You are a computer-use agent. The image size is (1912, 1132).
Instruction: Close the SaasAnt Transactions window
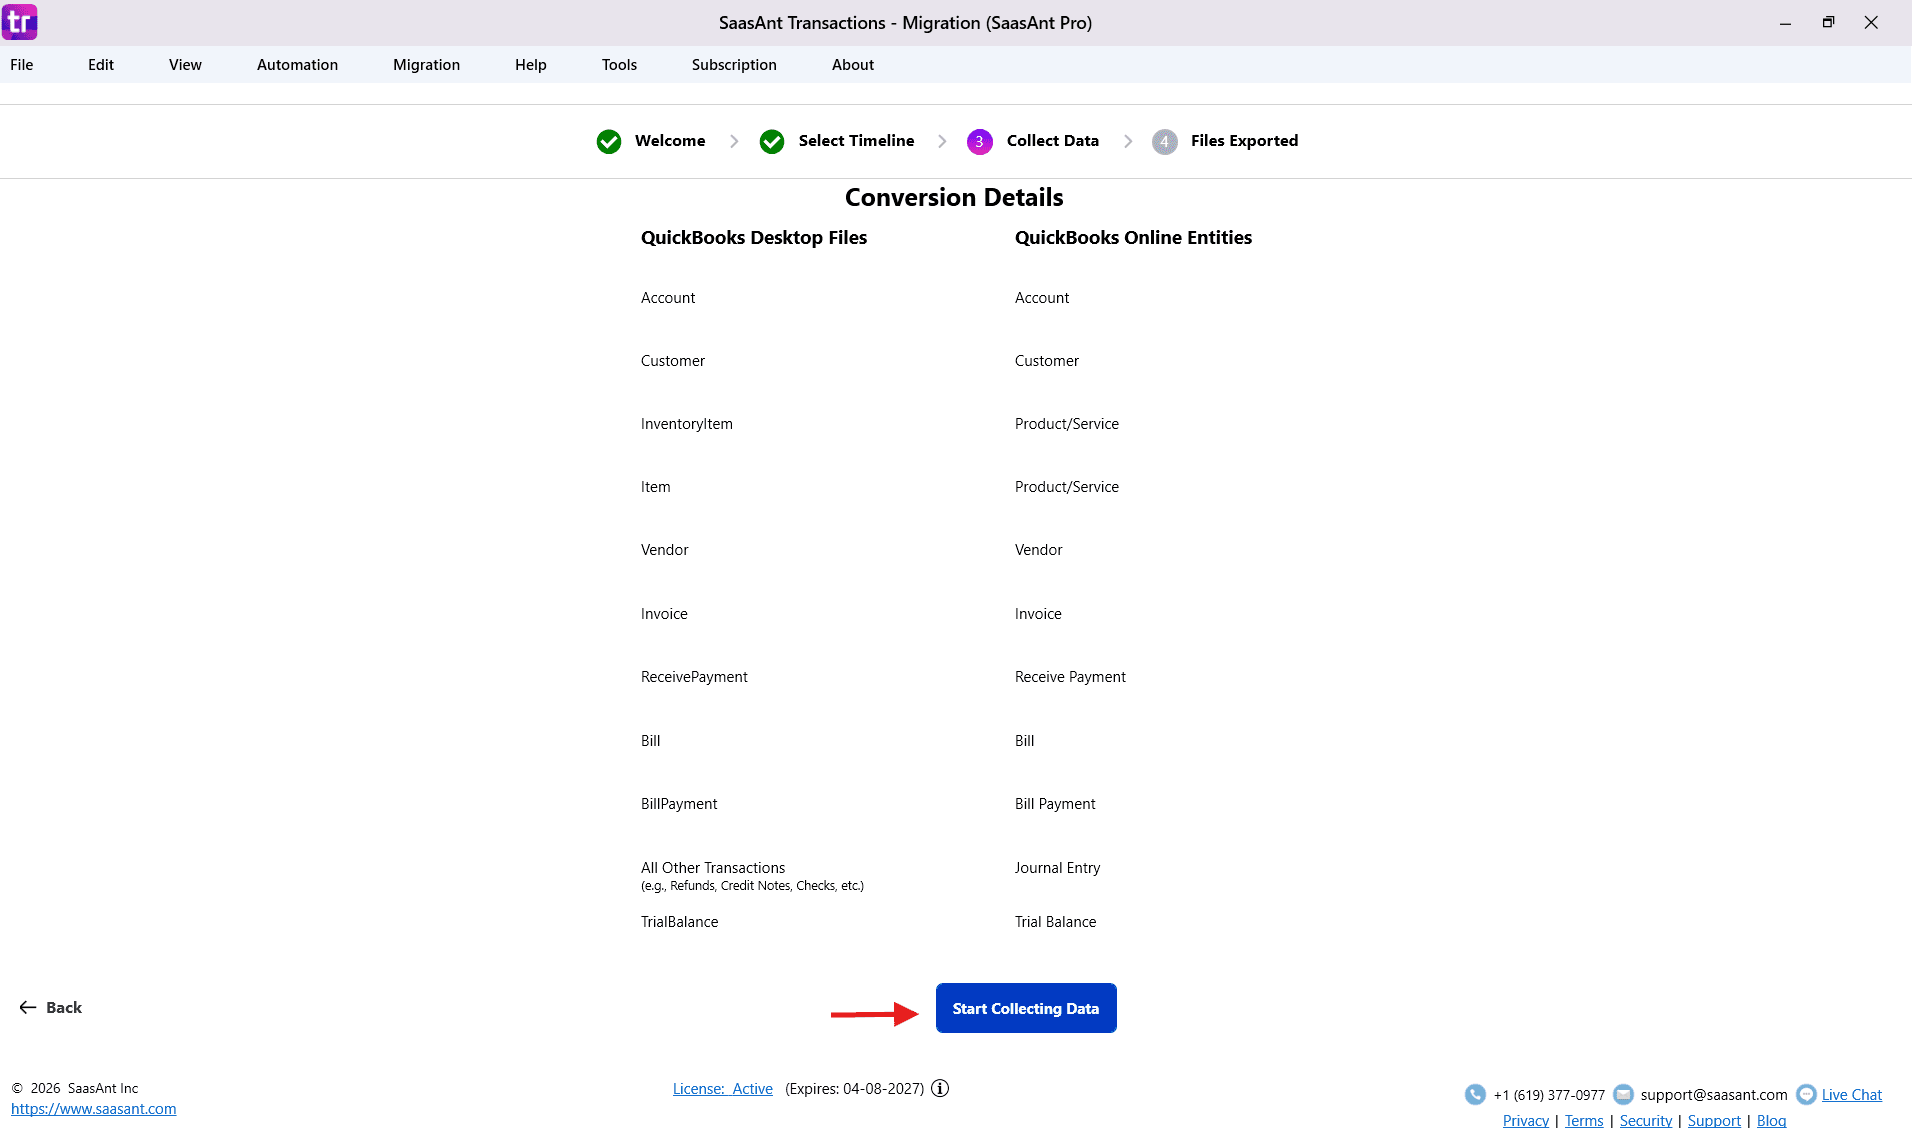[1871, 22]
